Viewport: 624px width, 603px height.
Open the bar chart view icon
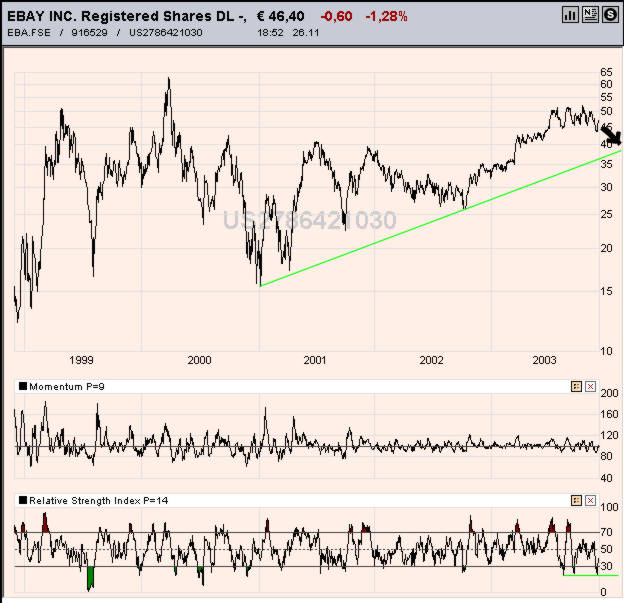(x=570, y=15)
